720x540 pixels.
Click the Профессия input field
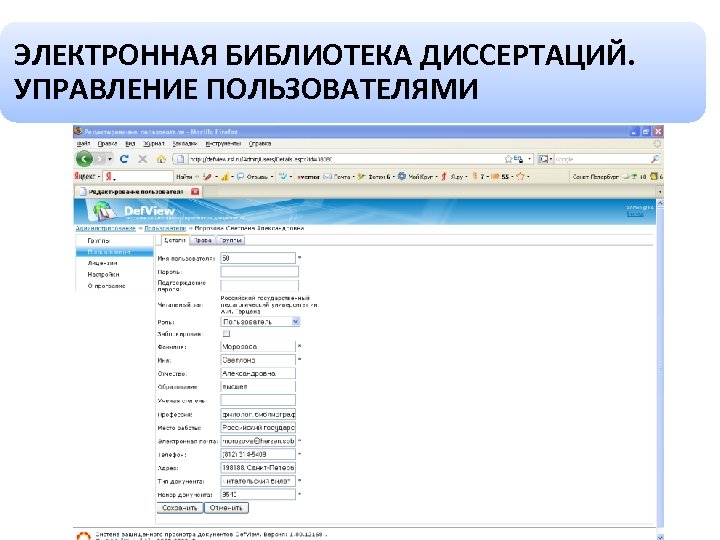(x=258, y=414)
